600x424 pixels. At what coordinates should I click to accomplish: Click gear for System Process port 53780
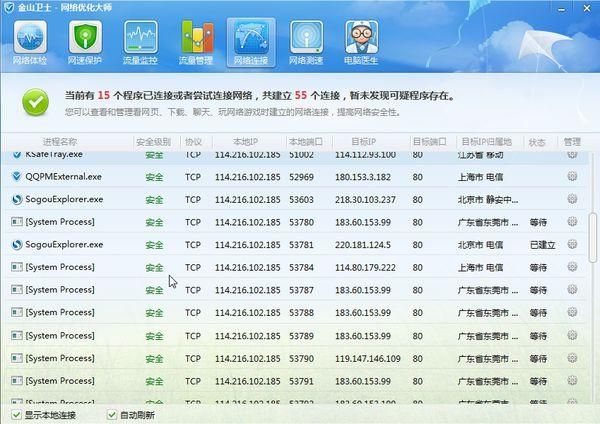572,222
